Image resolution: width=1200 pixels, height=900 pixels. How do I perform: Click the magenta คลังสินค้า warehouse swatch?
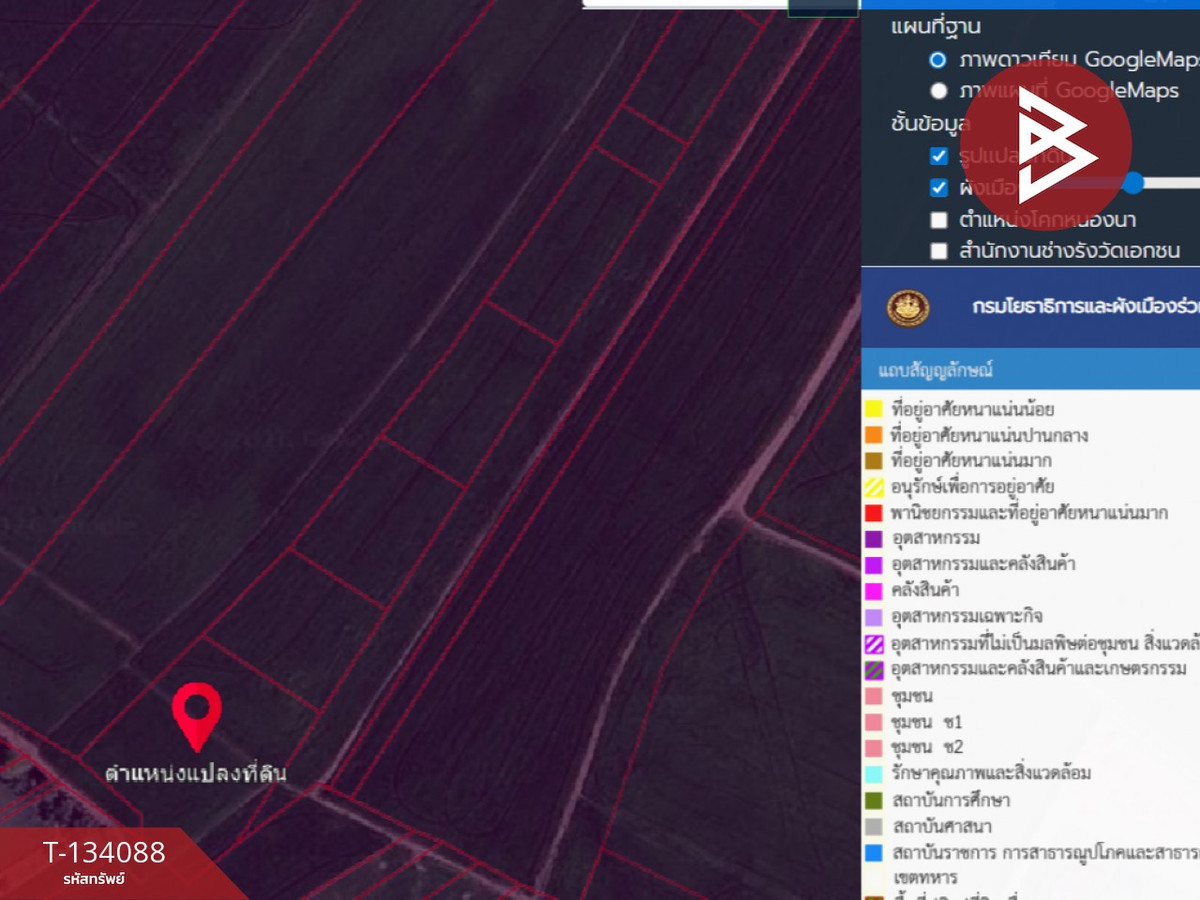[873, 591]
